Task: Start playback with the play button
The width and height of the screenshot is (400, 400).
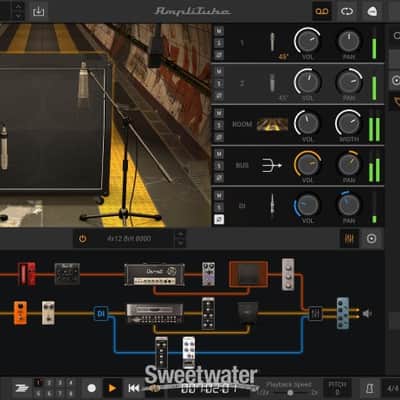Action: tap(112, 388)
